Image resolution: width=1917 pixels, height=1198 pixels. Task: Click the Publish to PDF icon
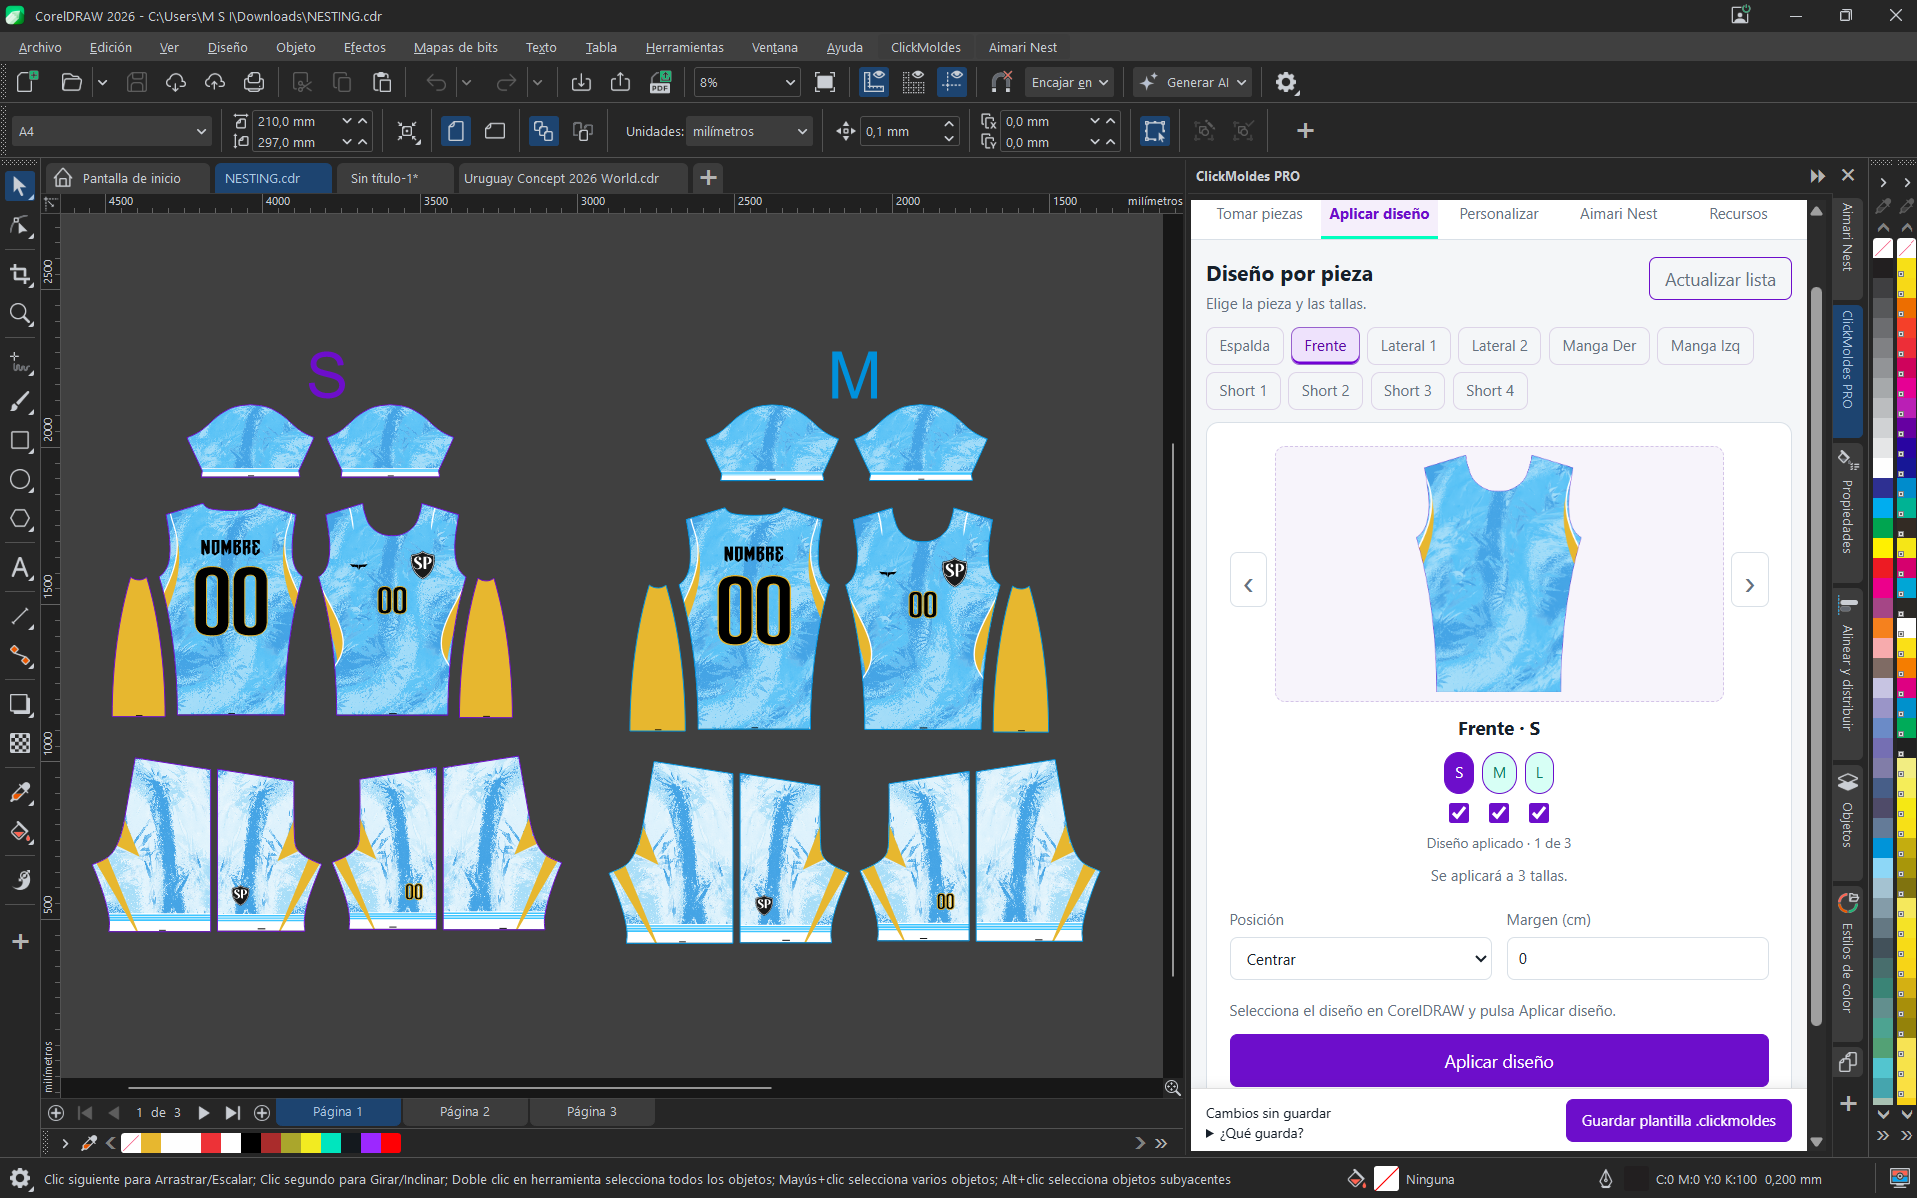660,82
